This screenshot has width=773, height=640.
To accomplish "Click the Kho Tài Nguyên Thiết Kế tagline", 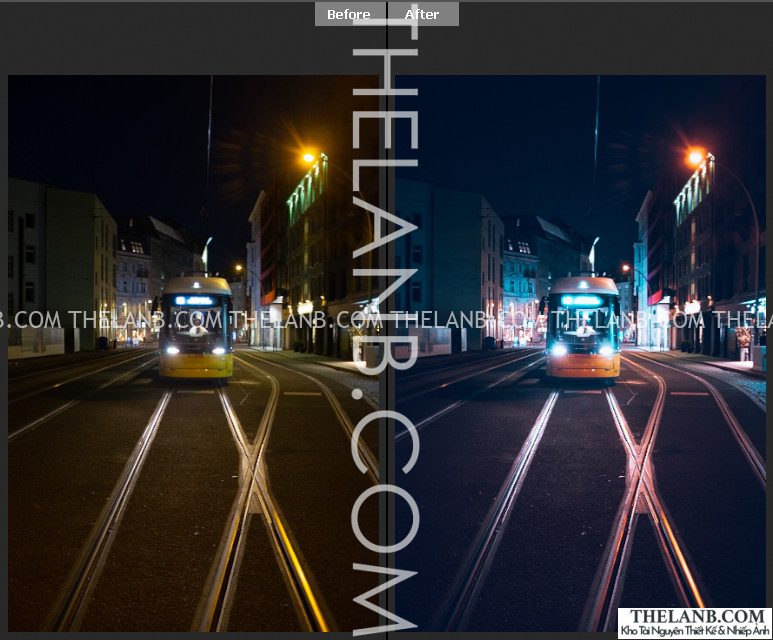I will pyautogui.click(x=694, y=631).
